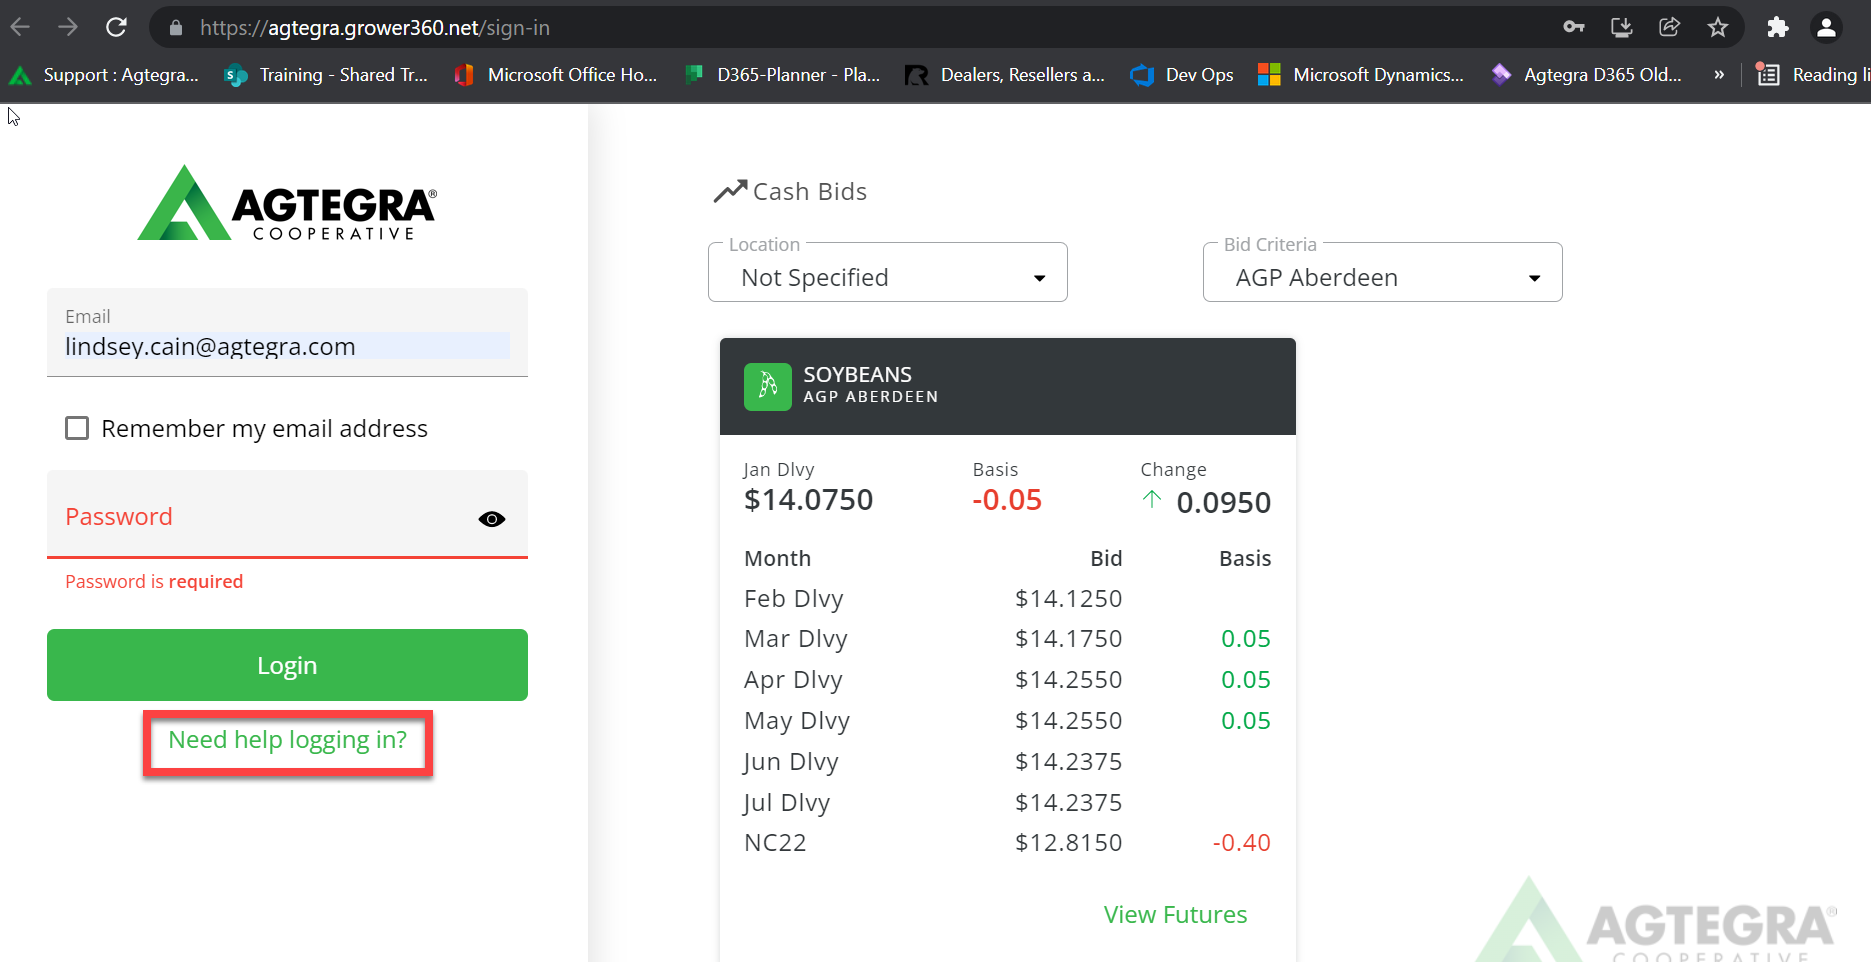Open Dealers, Resellers bookmark

(x=1005, y=75)
